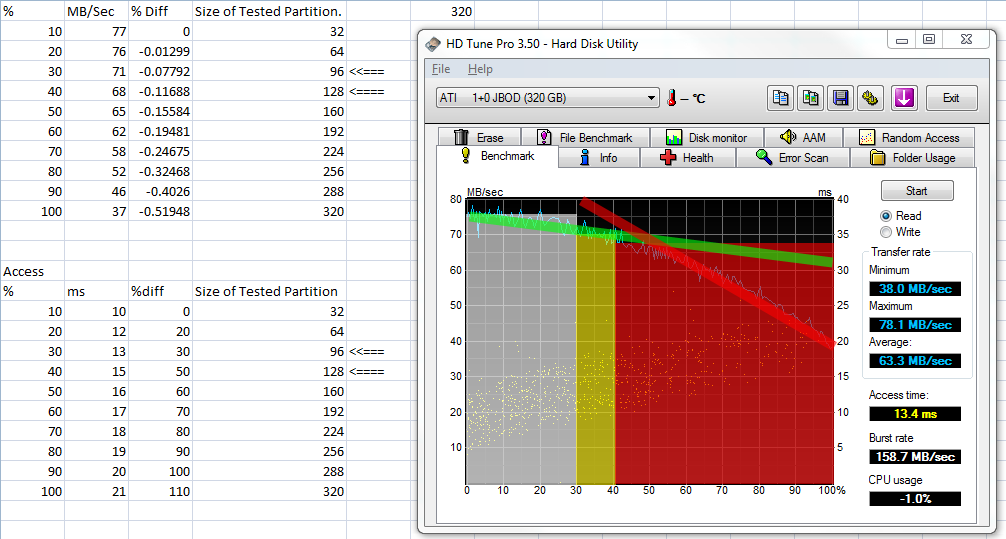Select the cell with value 77 MB/Sec
Viewport: 1006px width, 539px height.
tap(96, 31)
